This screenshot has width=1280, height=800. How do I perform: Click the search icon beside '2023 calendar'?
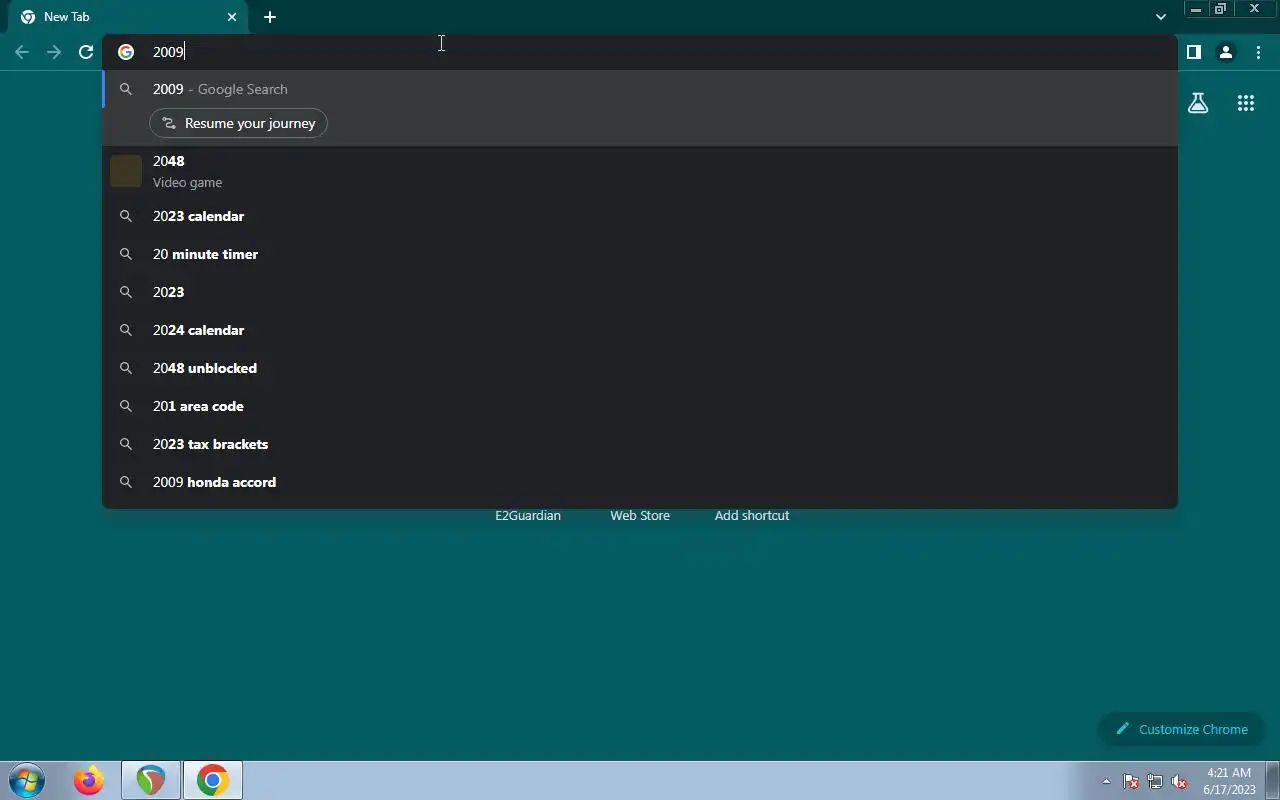point(126,216)
